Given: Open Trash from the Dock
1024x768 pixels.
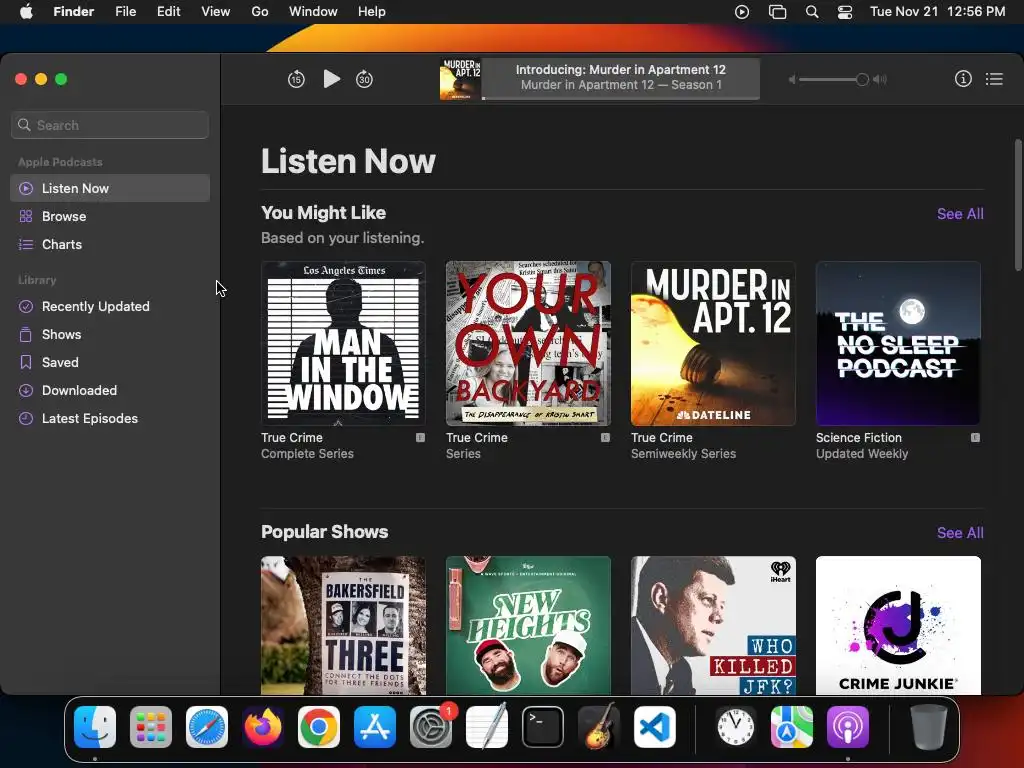Looking at the screenshot, I should 928,727.
